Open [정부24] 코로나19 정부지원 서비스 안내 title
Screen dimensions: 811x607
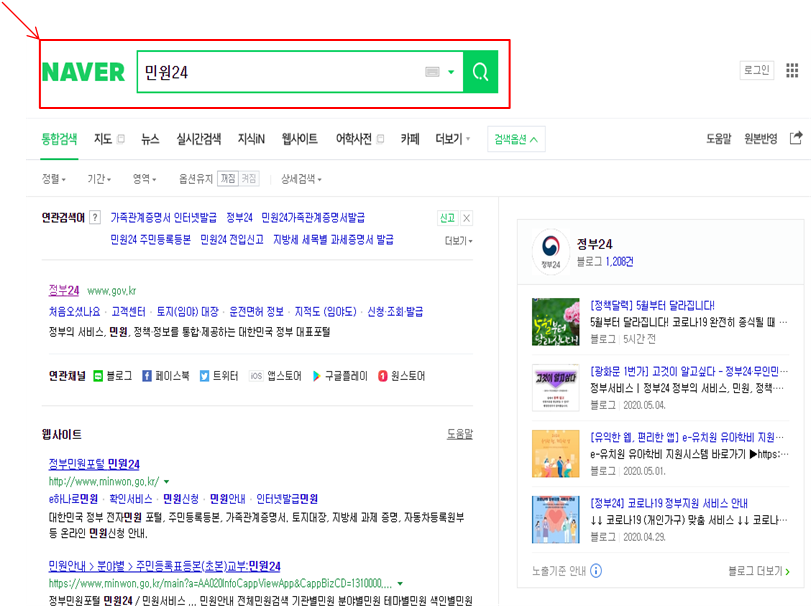669,503
